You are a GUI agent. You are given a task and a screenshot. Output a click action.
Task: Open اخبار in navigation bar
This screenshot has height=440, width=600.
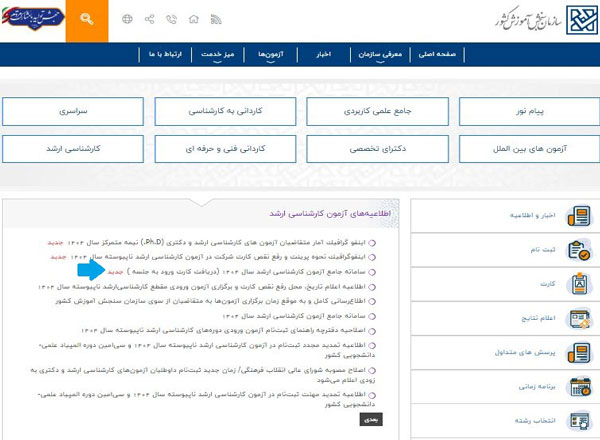323,54
